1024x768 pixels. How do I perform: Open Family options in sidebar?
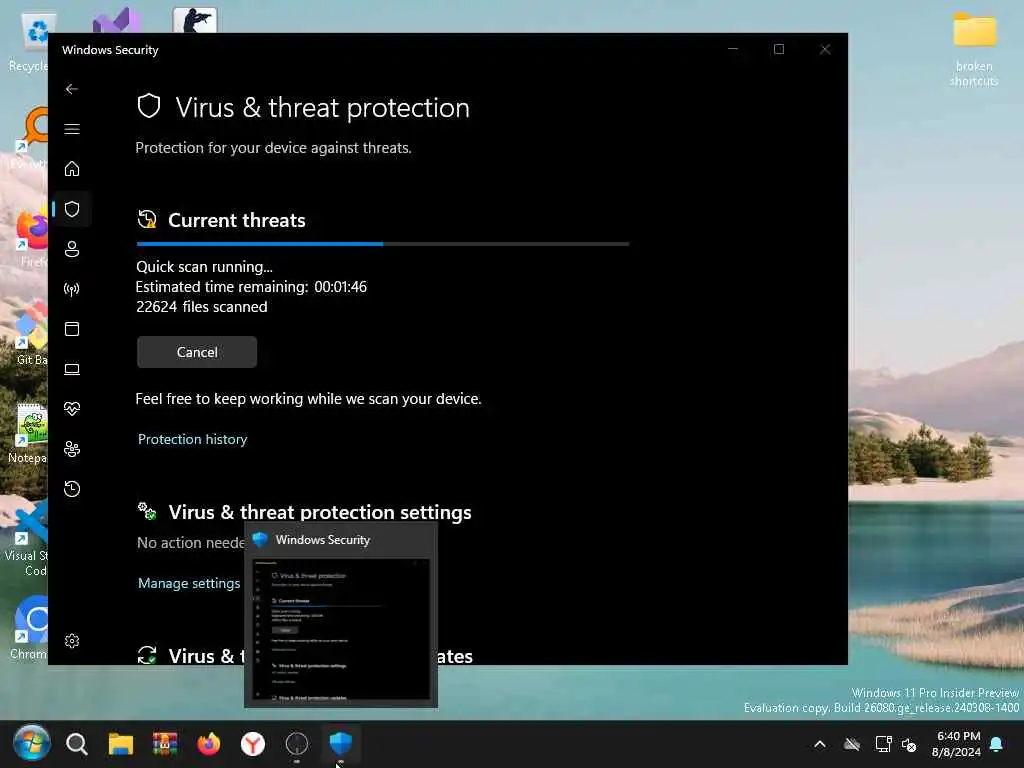pyautogui.click(x=72, y=449)
